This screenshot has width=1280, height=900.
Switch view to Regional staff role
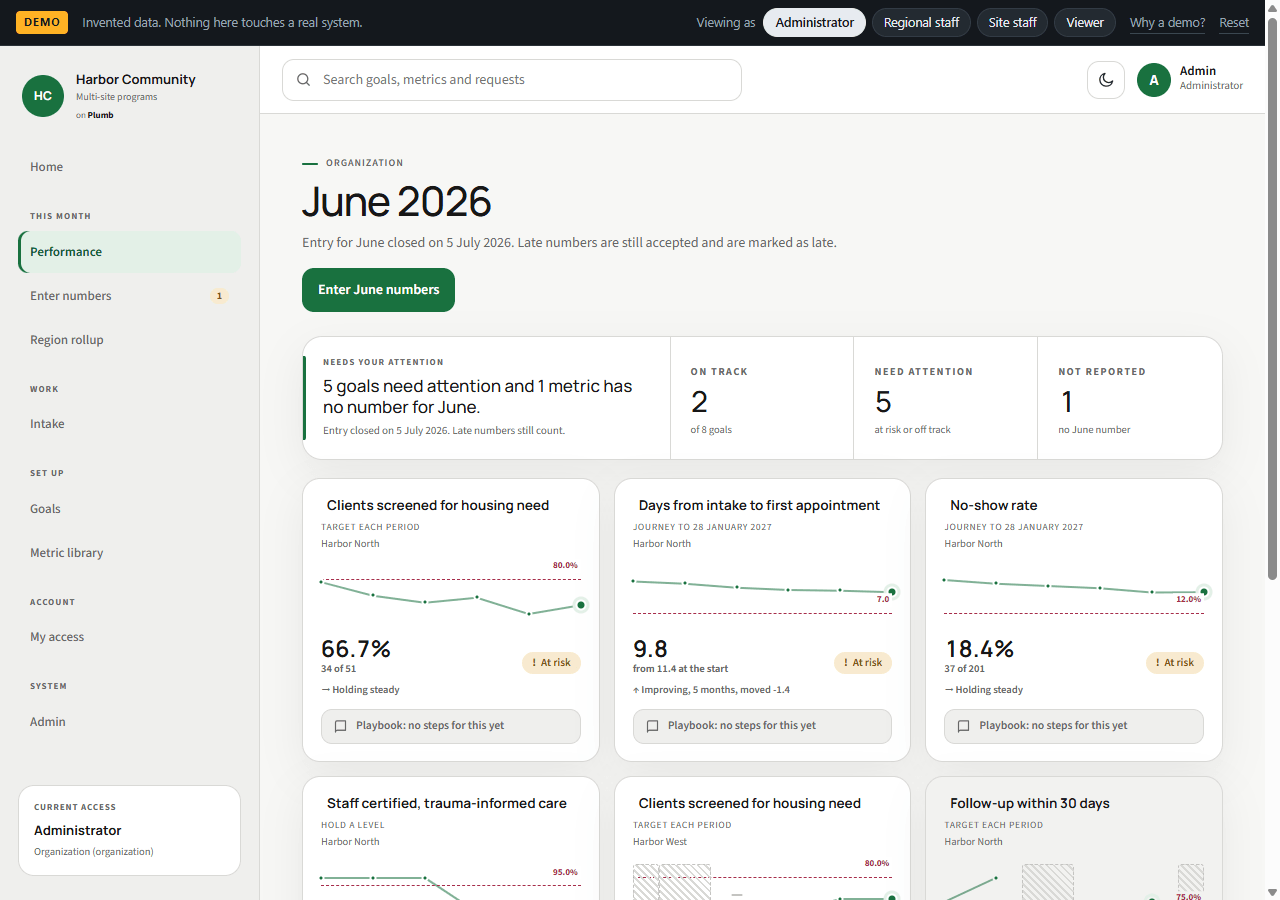921,23
